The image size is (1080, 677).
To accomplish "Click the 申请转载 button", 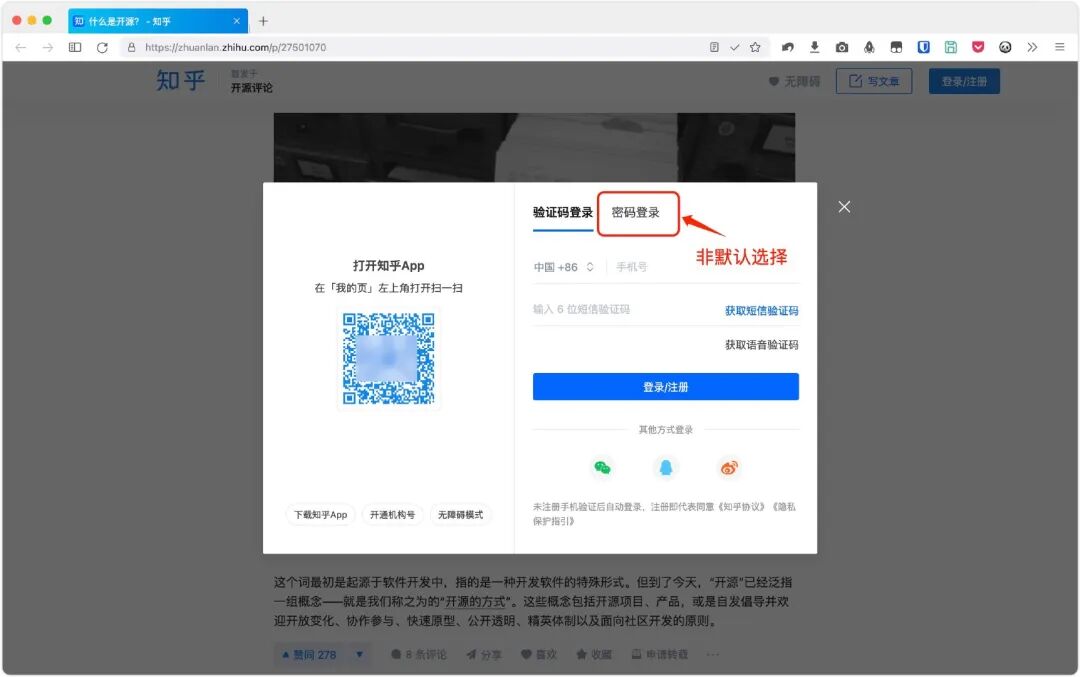I will click(660, 655).
